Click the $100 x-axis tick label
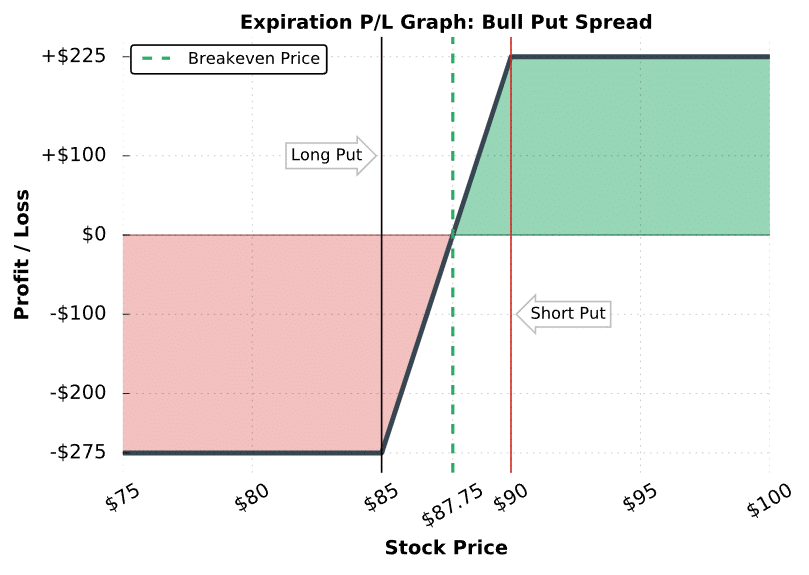The height and width of the screenshot is (575, 809). coord(769,501)
